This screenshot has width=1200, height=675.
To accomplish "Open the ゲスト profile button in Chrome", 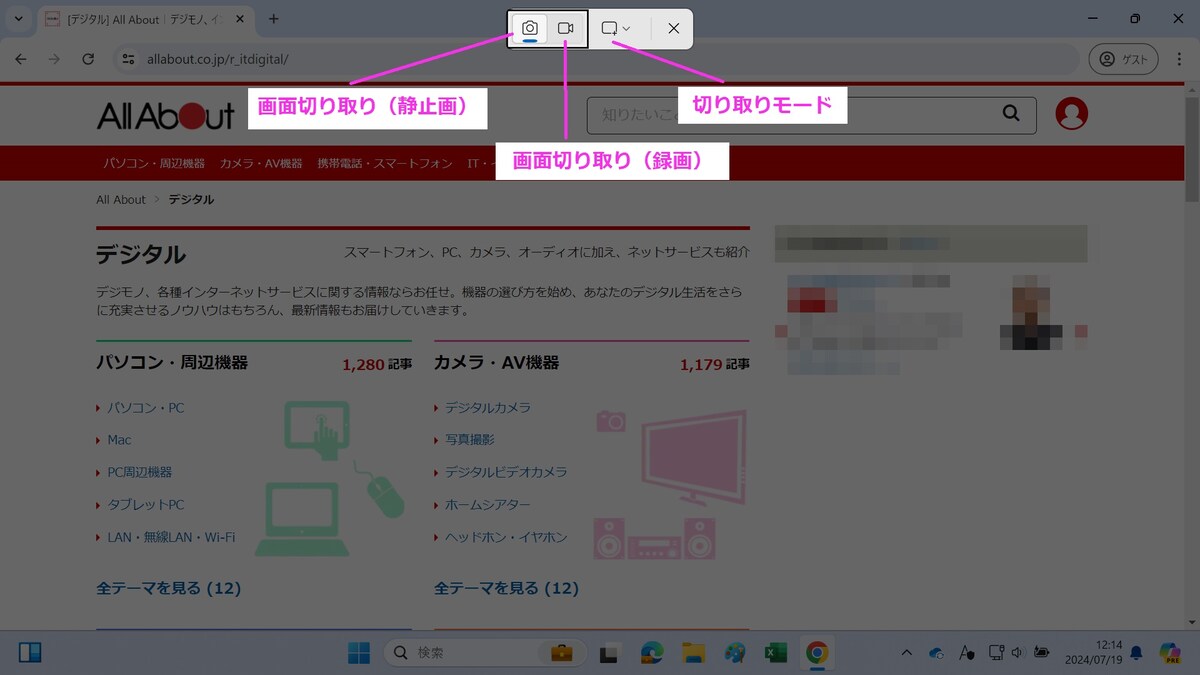I will (x=1123, y=59).
